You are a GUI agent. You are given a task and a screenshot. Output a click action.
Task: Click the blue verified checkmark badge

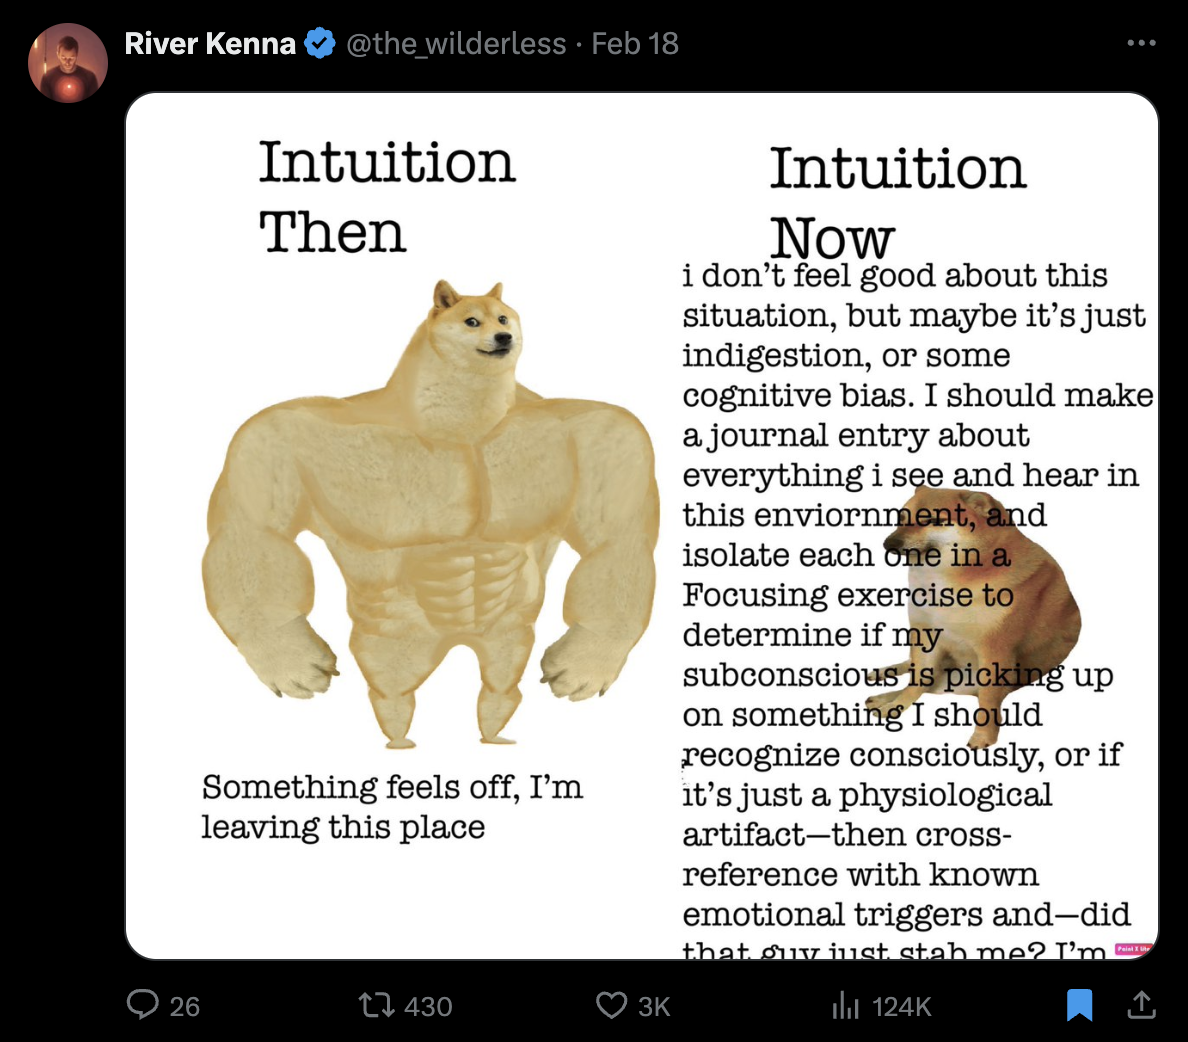click(320, 43)
